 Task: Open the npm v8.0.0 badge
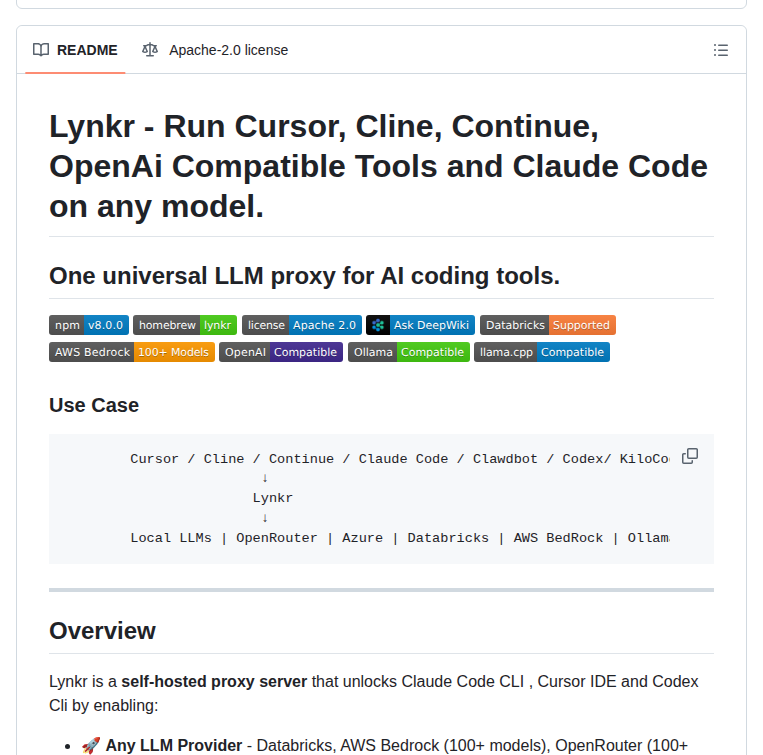89,325
